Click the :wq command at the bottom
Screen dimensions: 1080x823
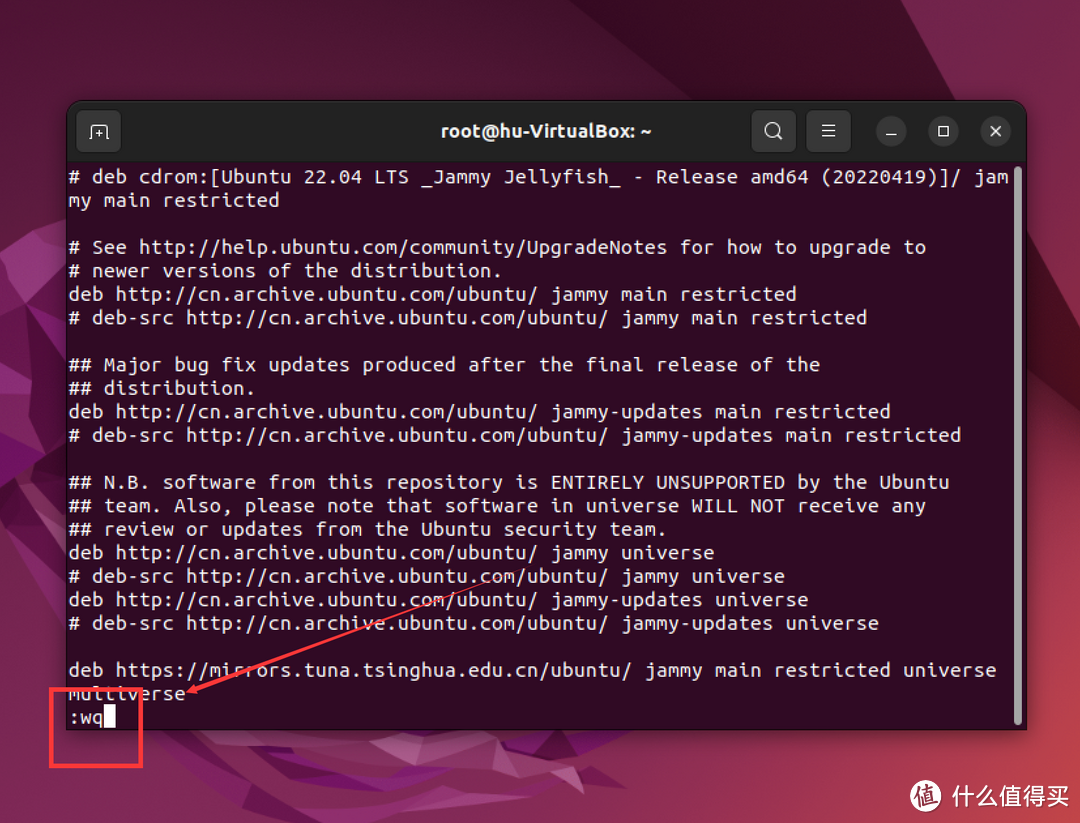pos(86,717)
